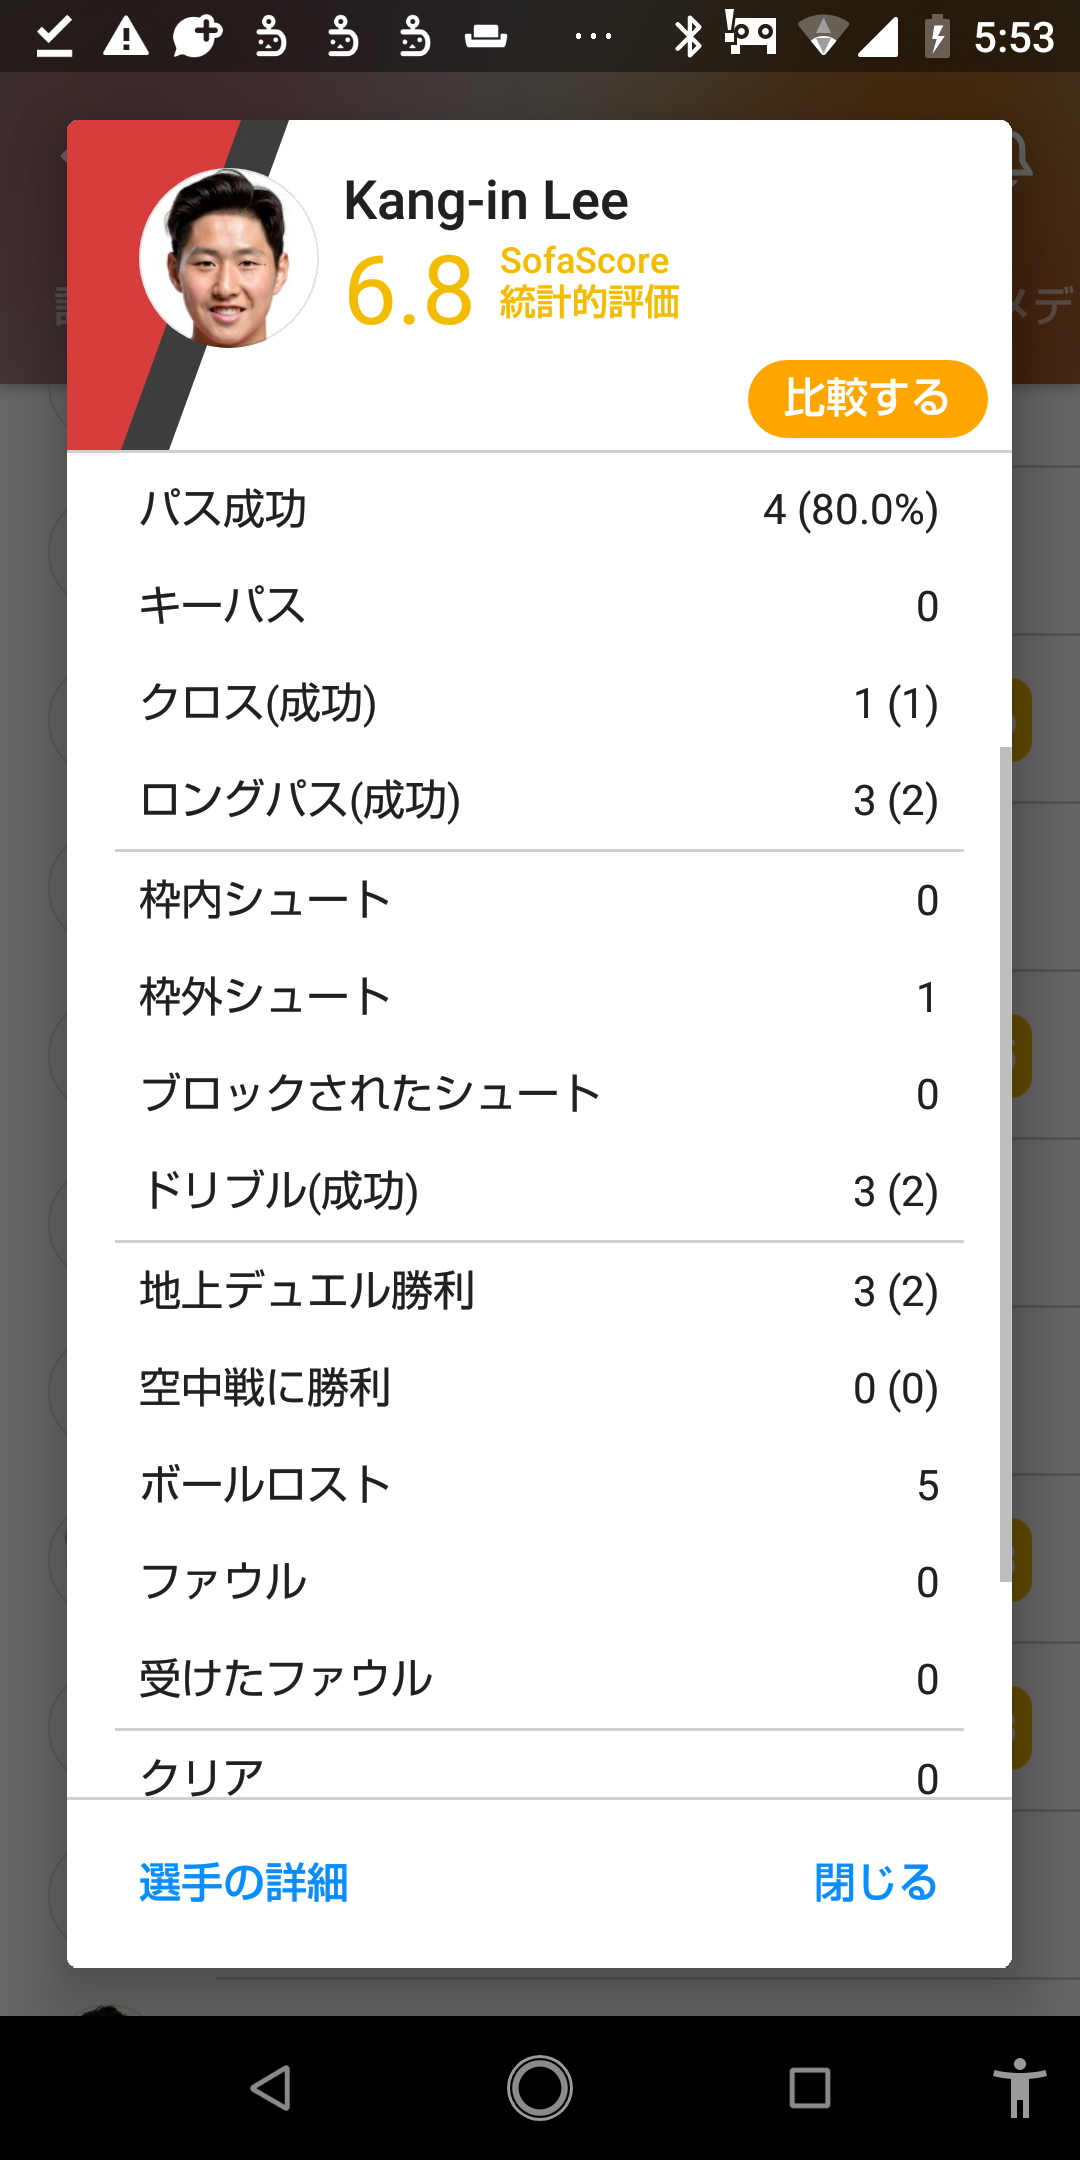Image resolution: width=1080 pixels, height=2160 pixels.
Task: Tap the Kang-in Lee name heading
Action: [x=486, y=201]
